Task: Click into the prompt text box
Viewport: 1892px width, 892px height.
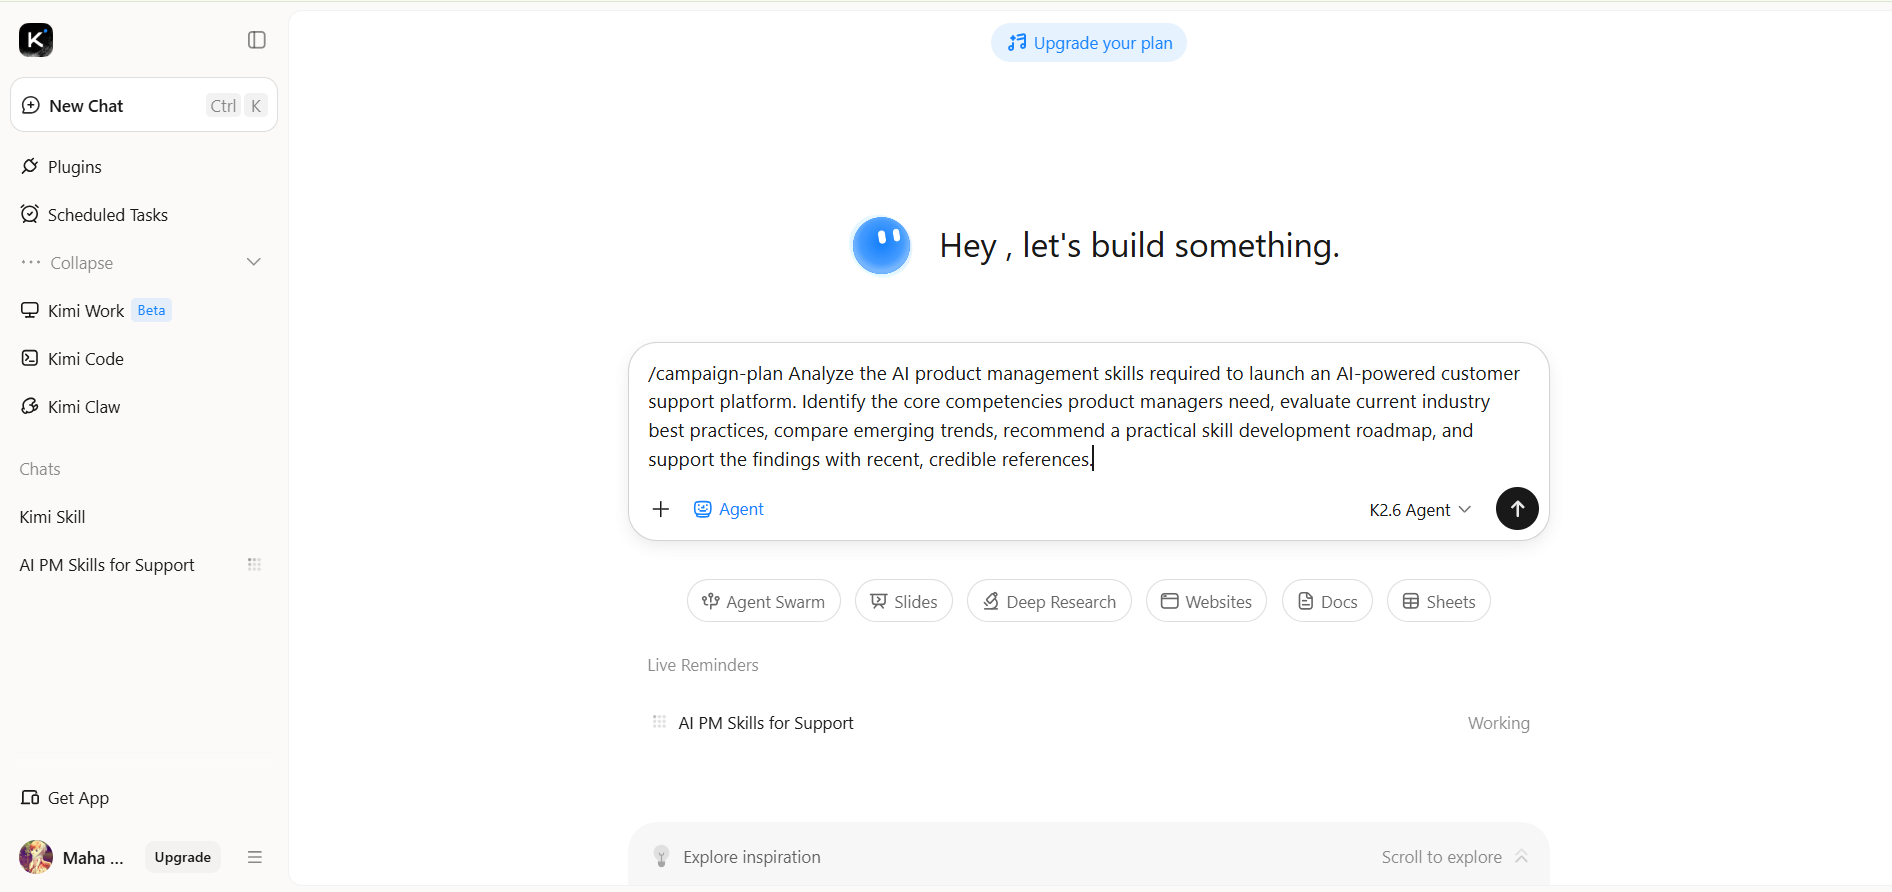Action: pyautogui.click(x=1084, y=416)
